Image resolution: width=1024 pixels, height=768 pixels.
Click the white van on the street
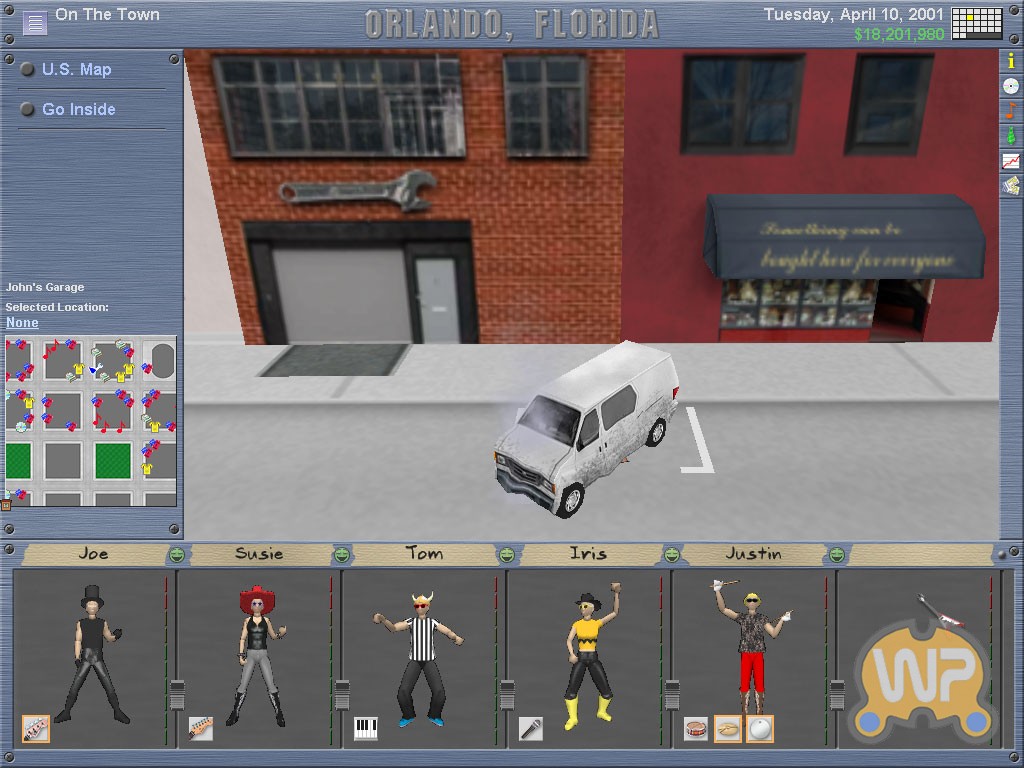click(x=585, y=424)
